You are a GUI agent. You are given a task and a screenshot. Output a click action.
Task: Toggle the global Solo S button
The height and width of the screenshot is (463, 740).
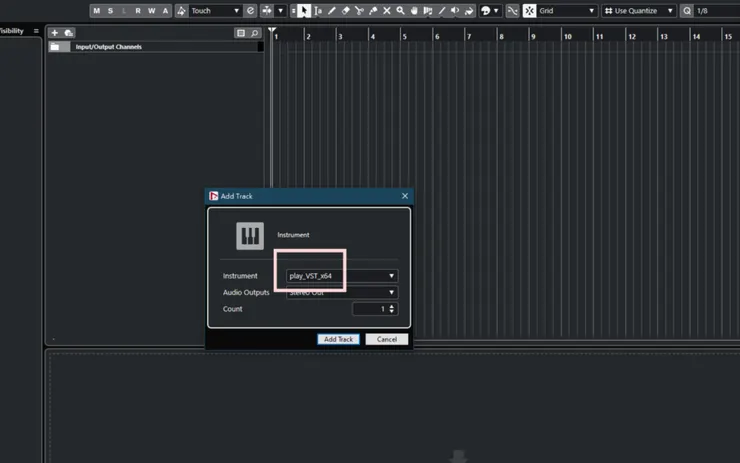(x=110, y=10)
